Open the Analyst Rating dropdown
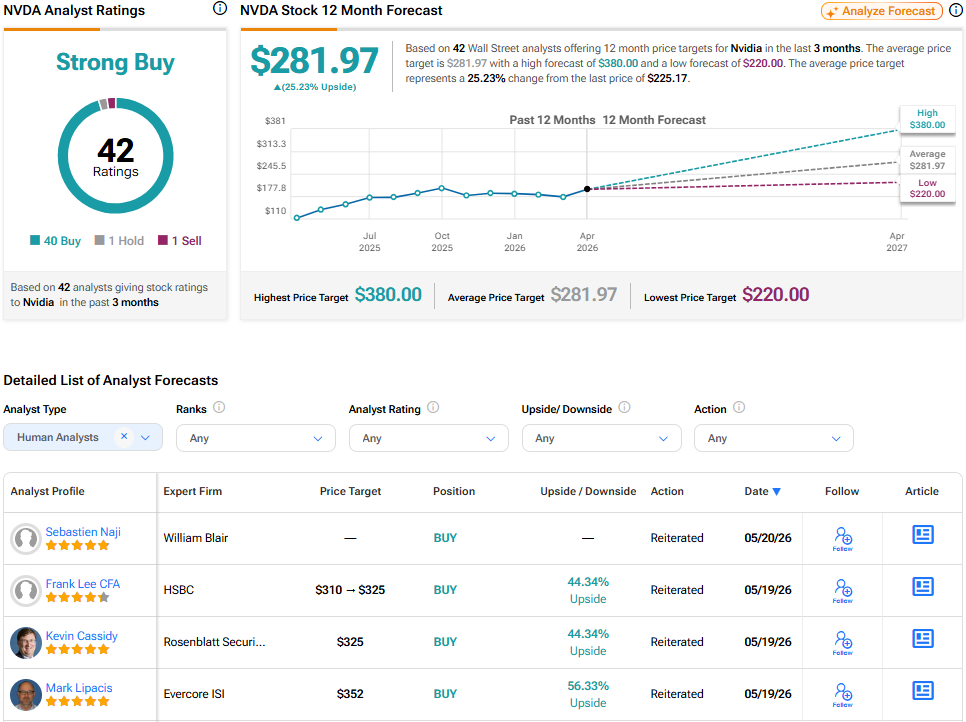Viewport: 966px width, 722px height. [x=429, y=438]
